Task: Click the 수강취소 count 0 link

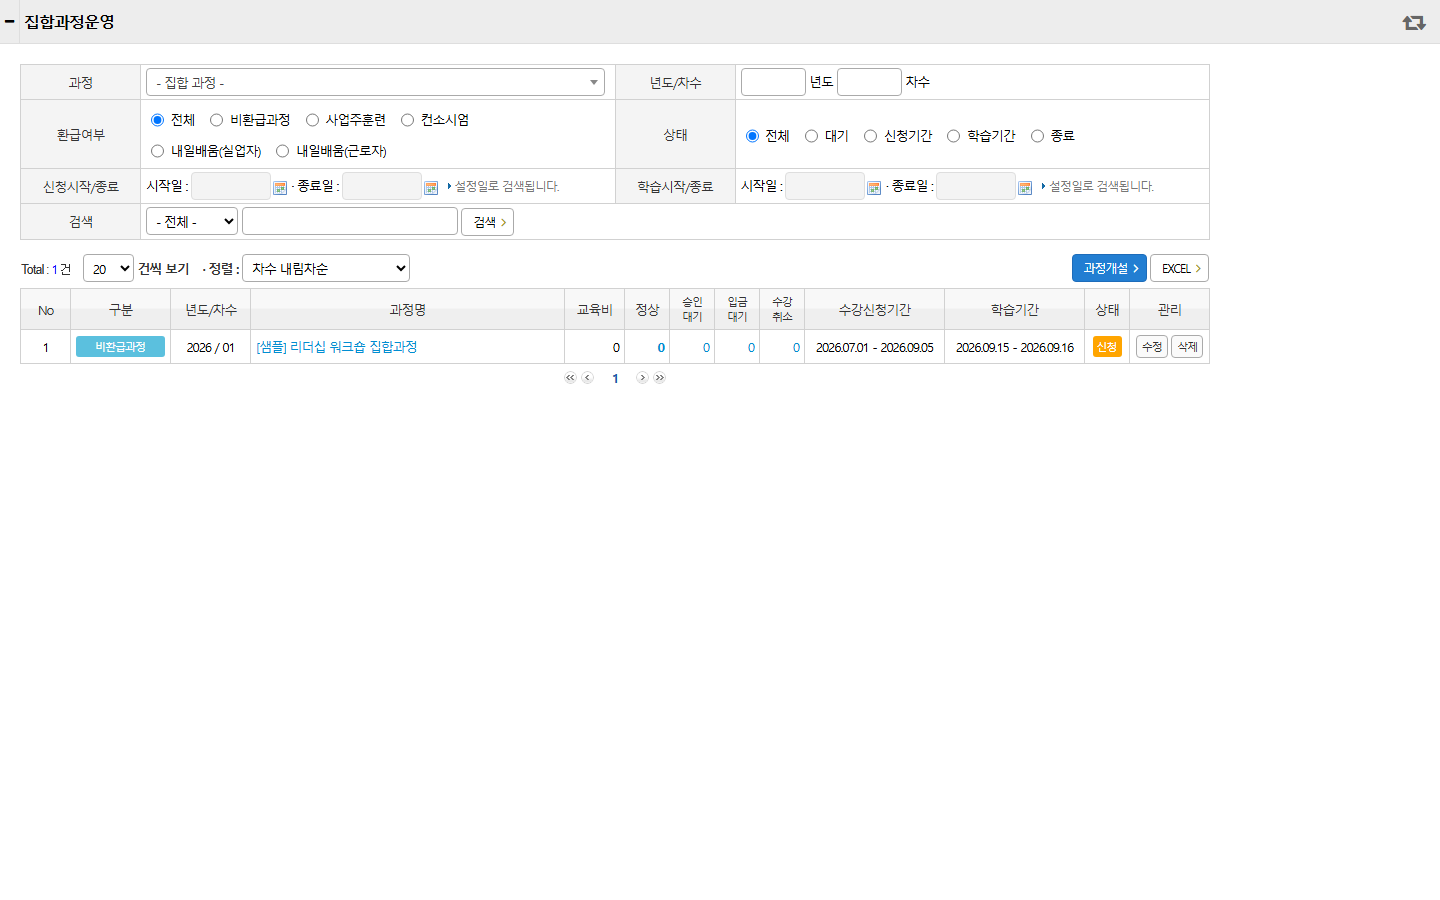Action: [796, 348]
